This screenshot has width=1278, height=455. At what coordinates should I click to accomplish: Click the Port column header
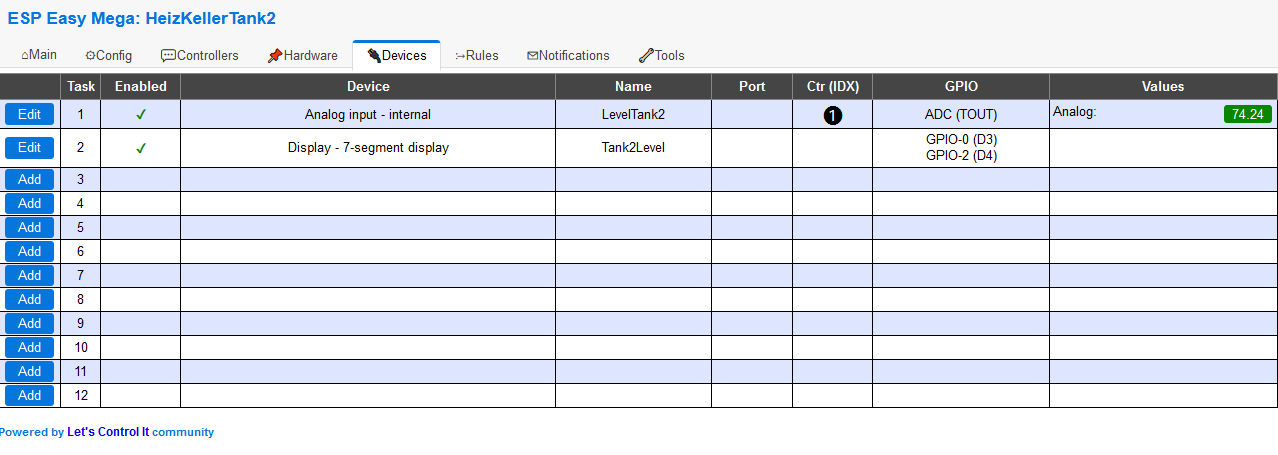[752, 87]
